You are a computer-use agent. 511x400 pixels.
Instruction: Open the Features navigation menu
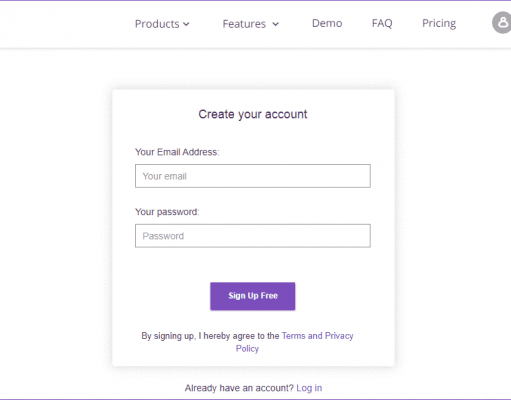tap(251, 24)
